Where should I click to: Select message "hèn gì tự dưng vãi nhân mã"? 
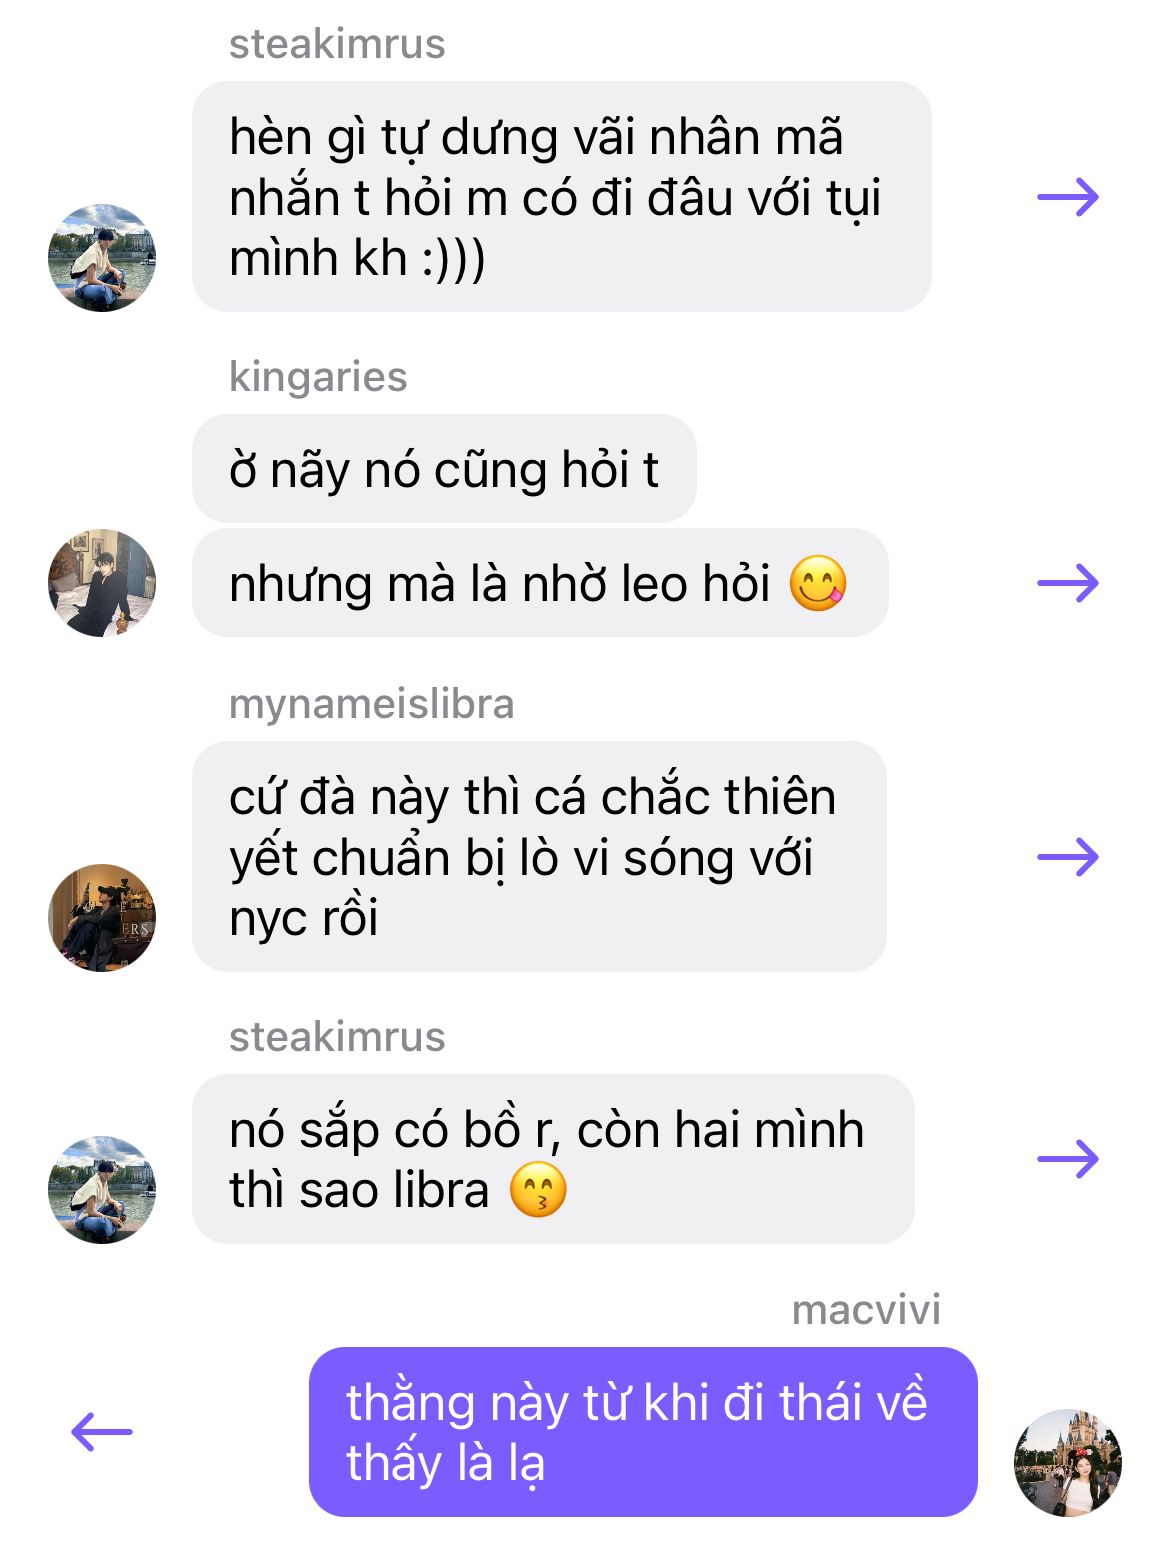[x=562, y=196]
